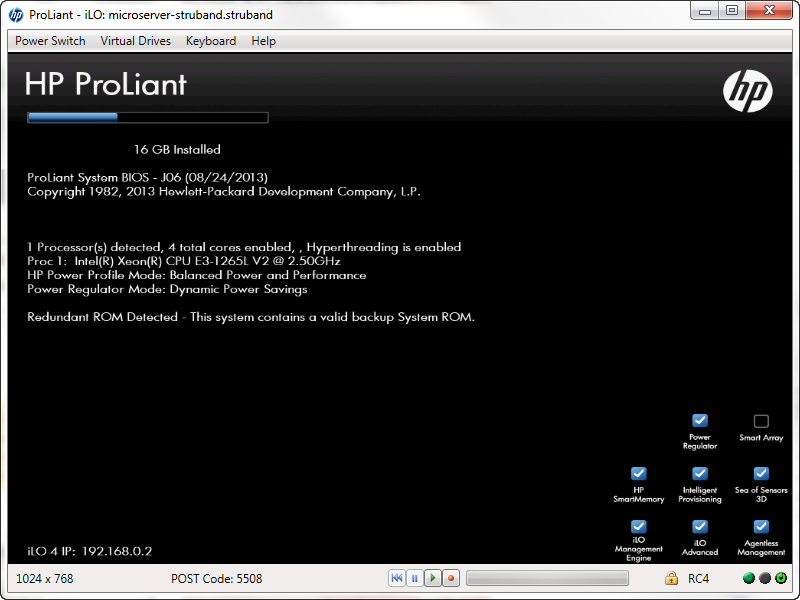Open the Keyboard menu
The image size is (800, 600).
[x=211, y=41]
